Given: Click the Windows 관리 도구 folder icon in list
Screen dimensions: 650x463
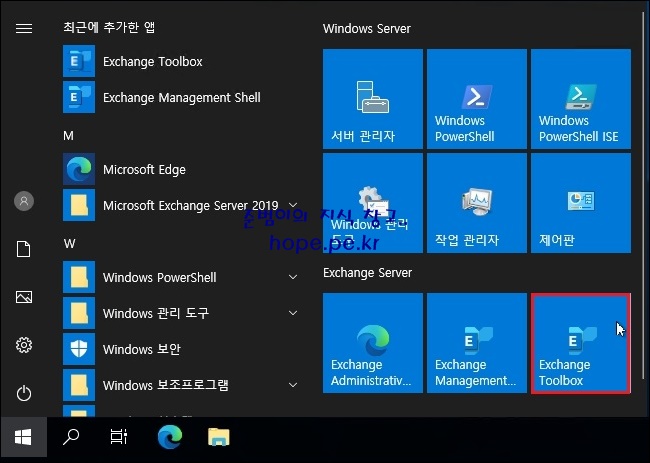Looking at the screenshot, I should [79, 313].
